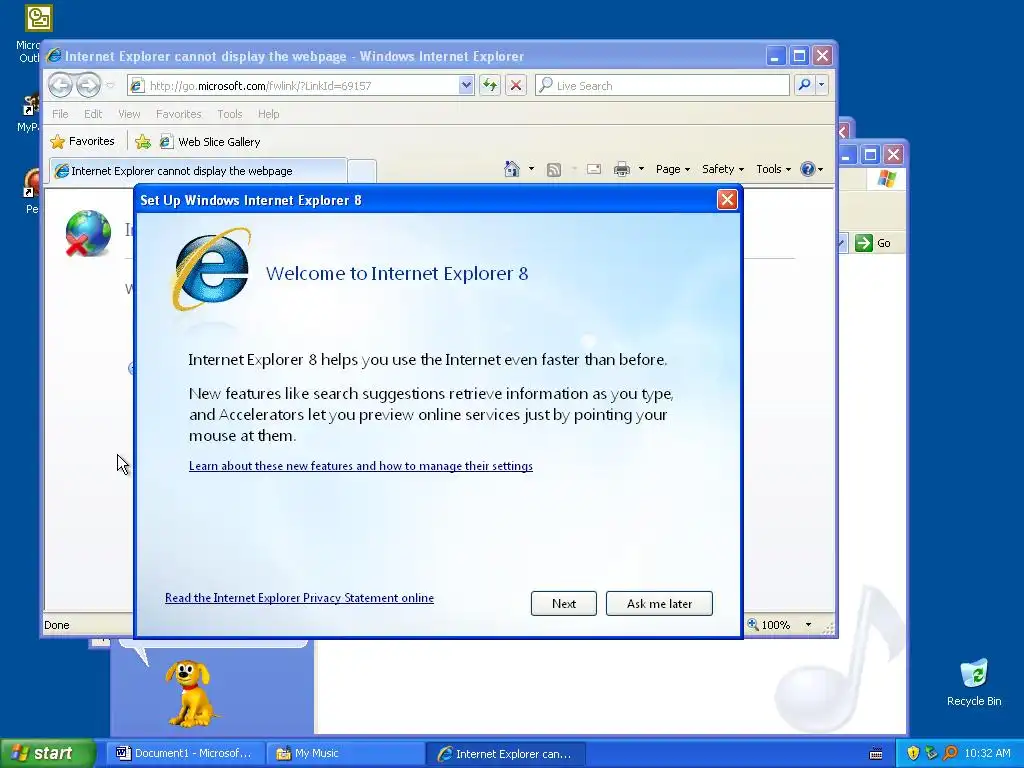The height and width of the screenshot is (768, 1024).
Task: Open the Tools dropdown in command bar
Action: pos(773,169)
